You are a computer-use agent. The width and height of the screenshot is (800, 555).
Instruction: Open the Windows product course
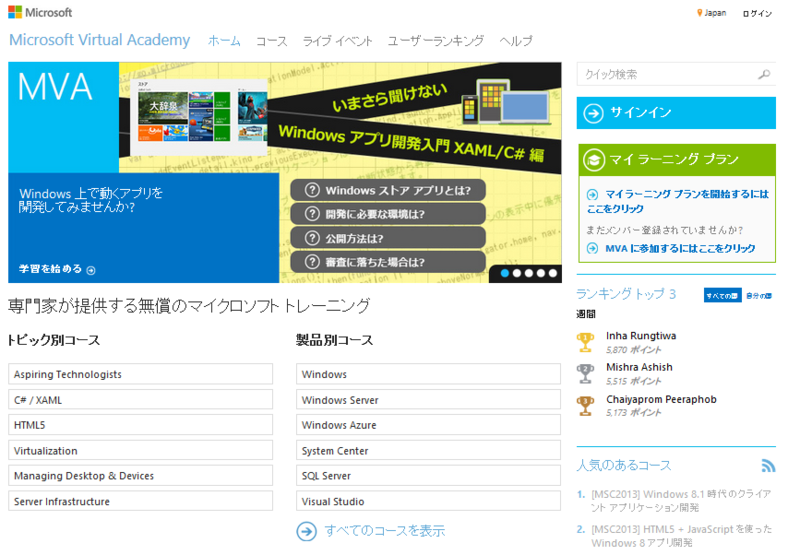click(428, 374)
